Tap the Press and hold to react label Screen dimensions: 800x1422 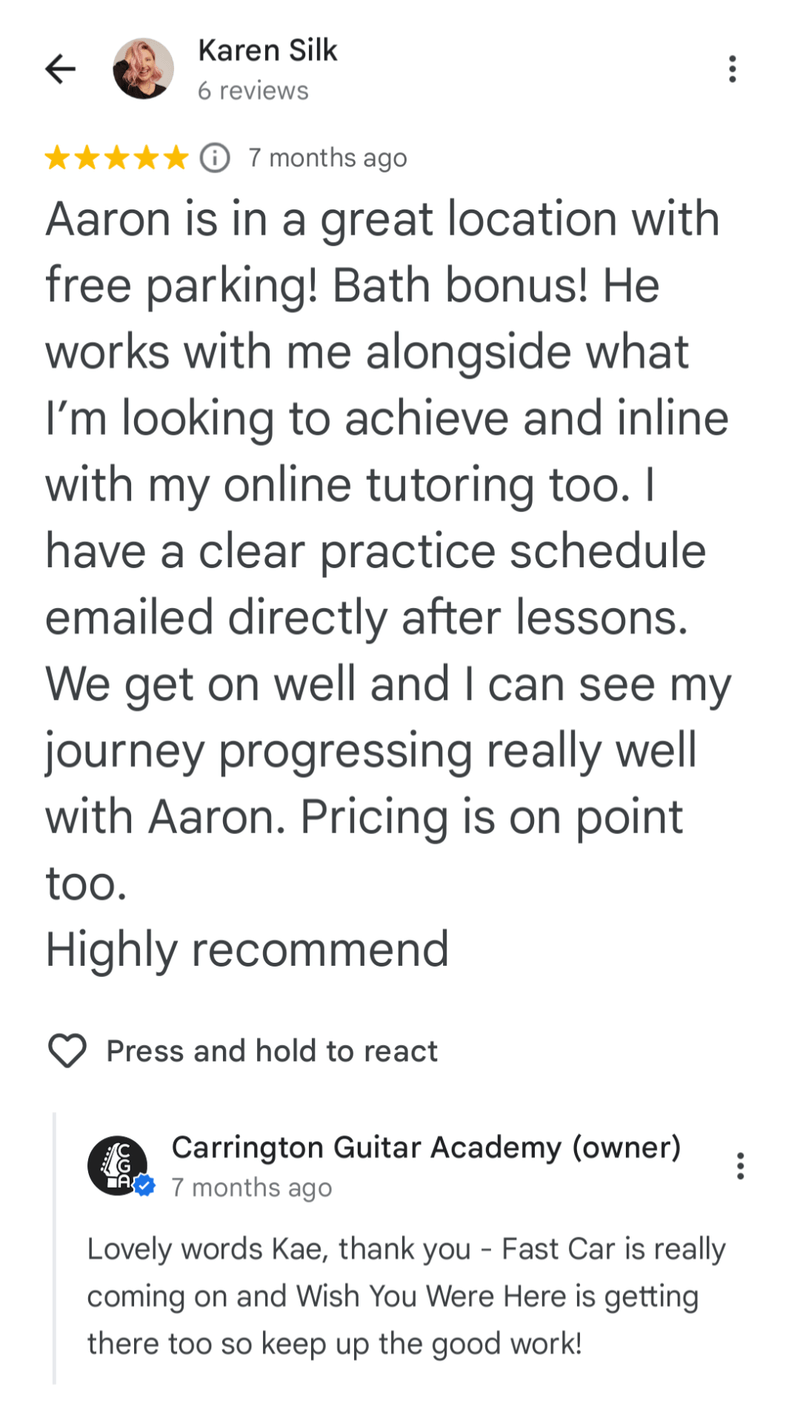271,1050
